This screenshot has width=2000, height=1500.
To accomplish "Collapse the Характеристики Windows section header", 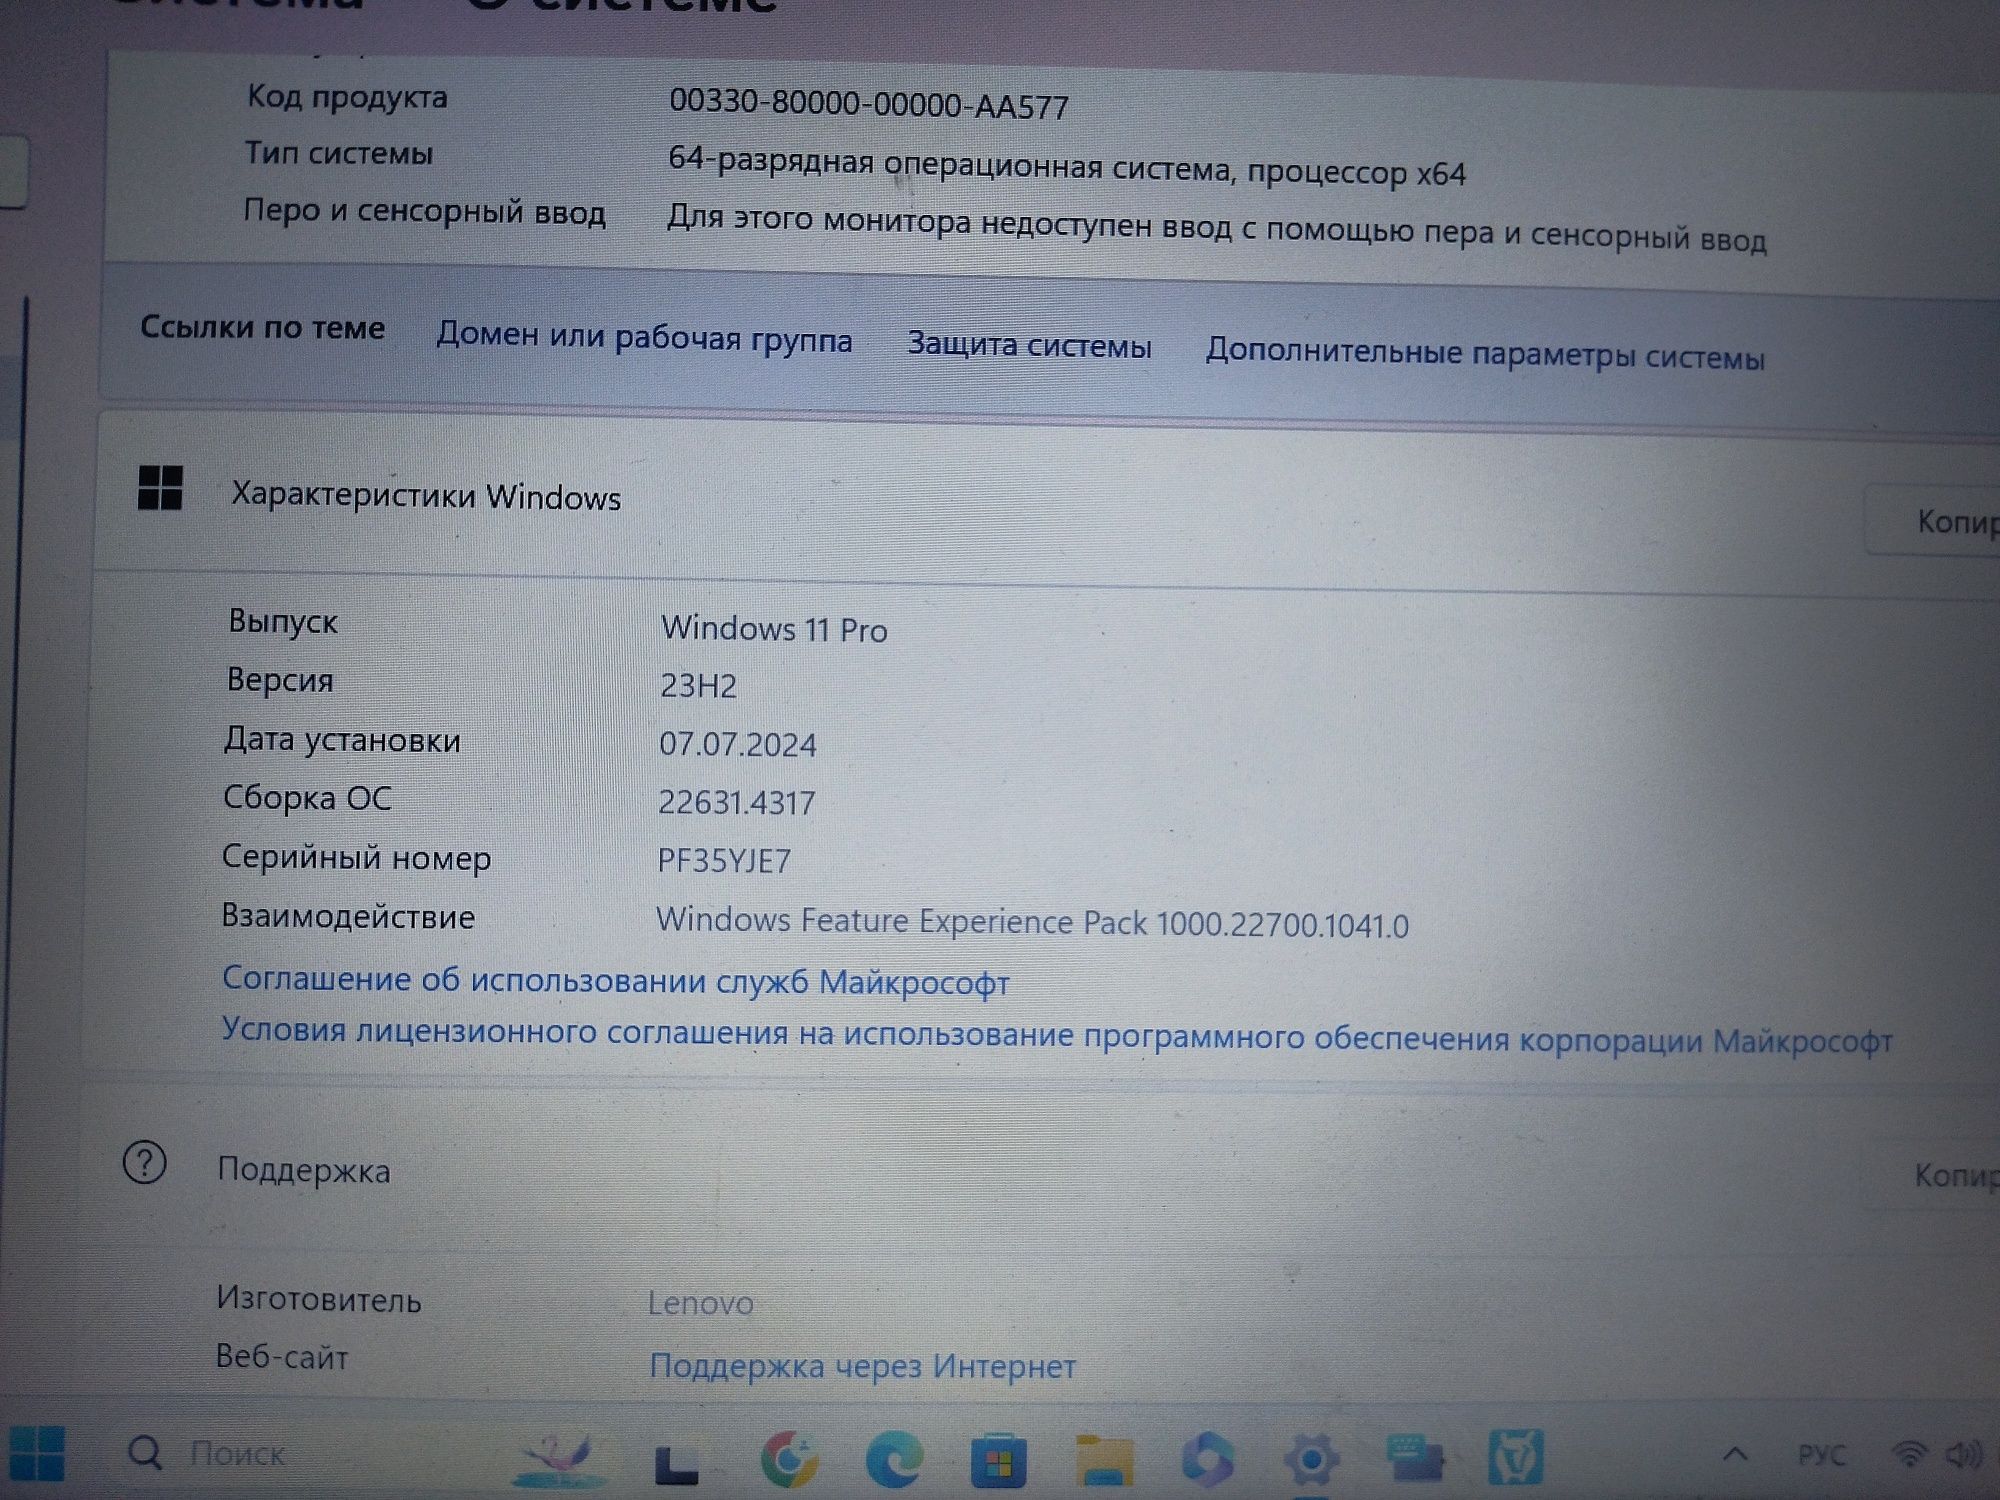I will tap(1047, 505).
